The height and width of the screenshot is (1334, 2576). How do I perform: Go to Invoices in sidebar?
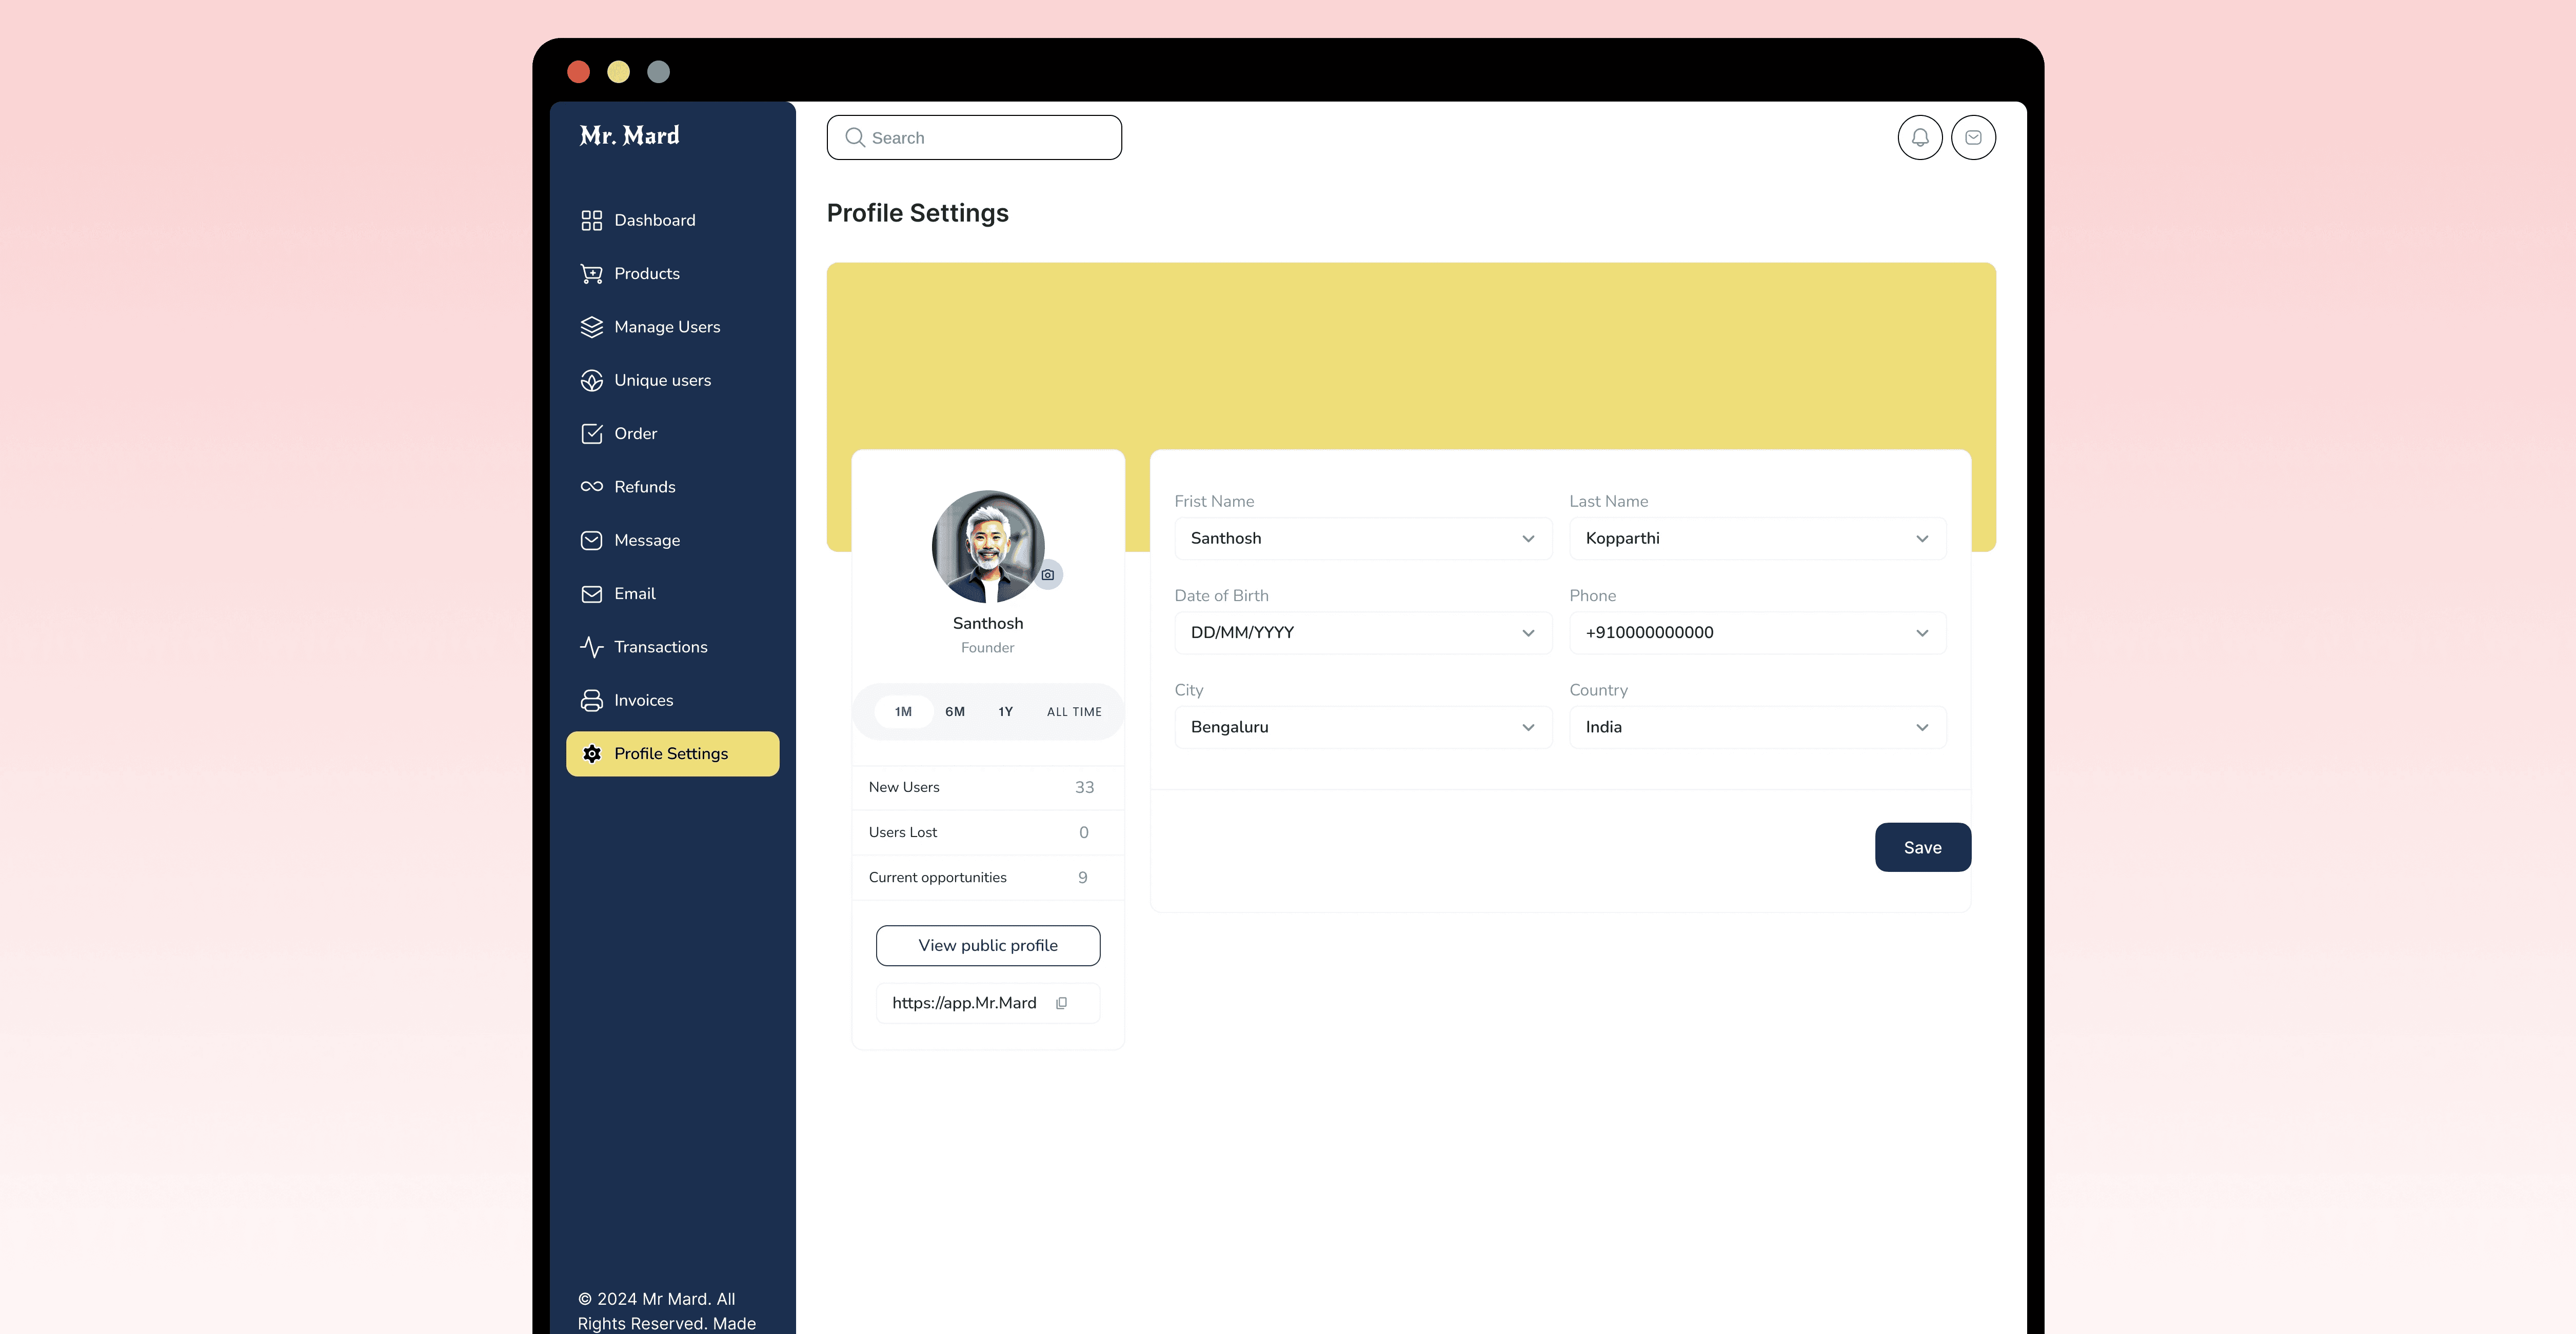643,700
